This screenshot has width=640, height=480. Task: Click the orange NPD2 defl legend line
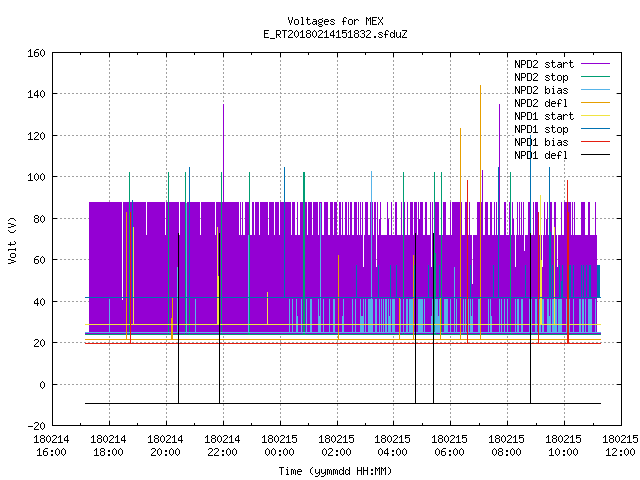click(595, 102)
